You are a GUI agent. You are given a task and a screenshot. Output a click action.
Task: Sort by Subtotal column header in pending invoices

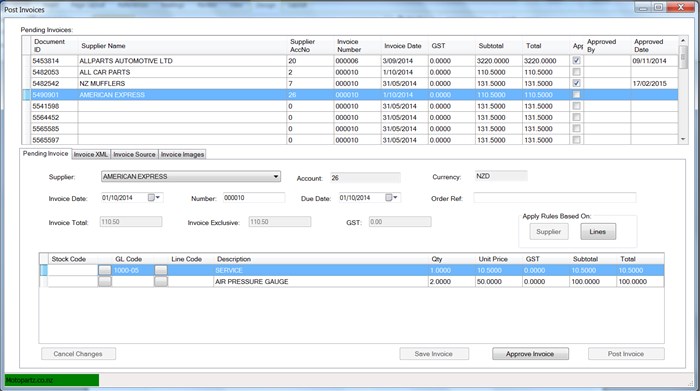coord(499,46)
